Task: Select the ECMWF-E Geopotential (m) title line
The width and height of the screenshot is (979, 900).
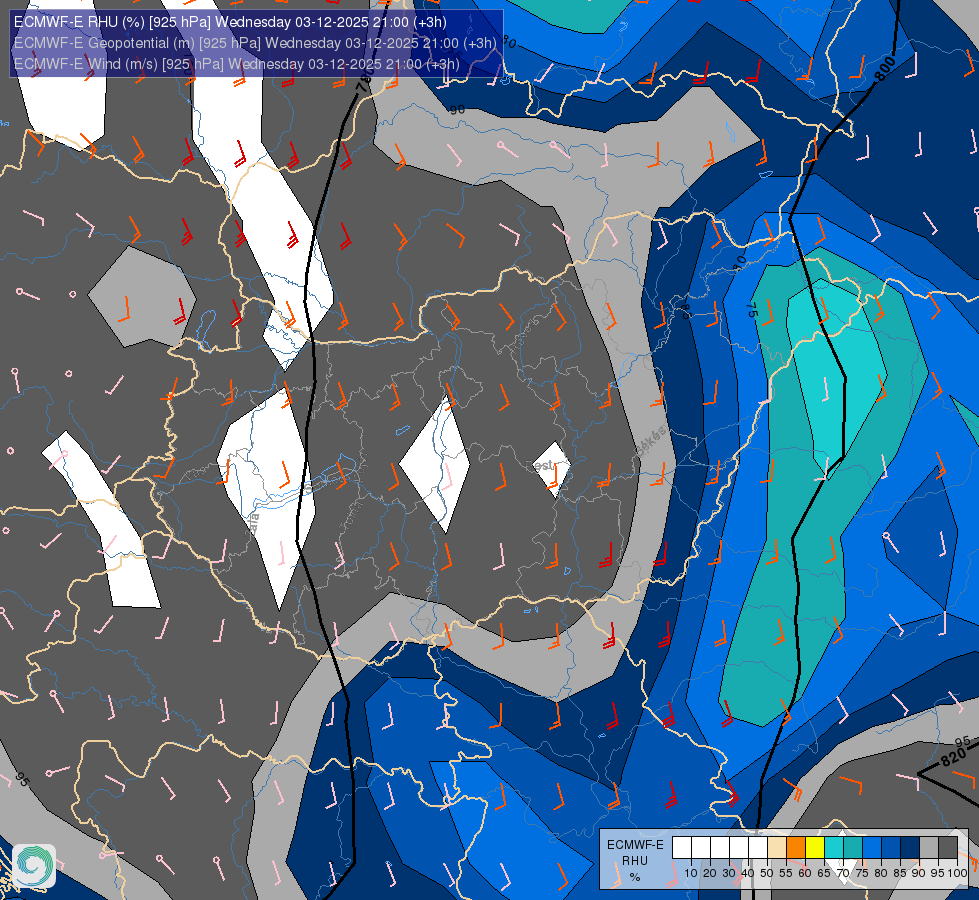Action: pyautogui.click(x=255, y=43)
